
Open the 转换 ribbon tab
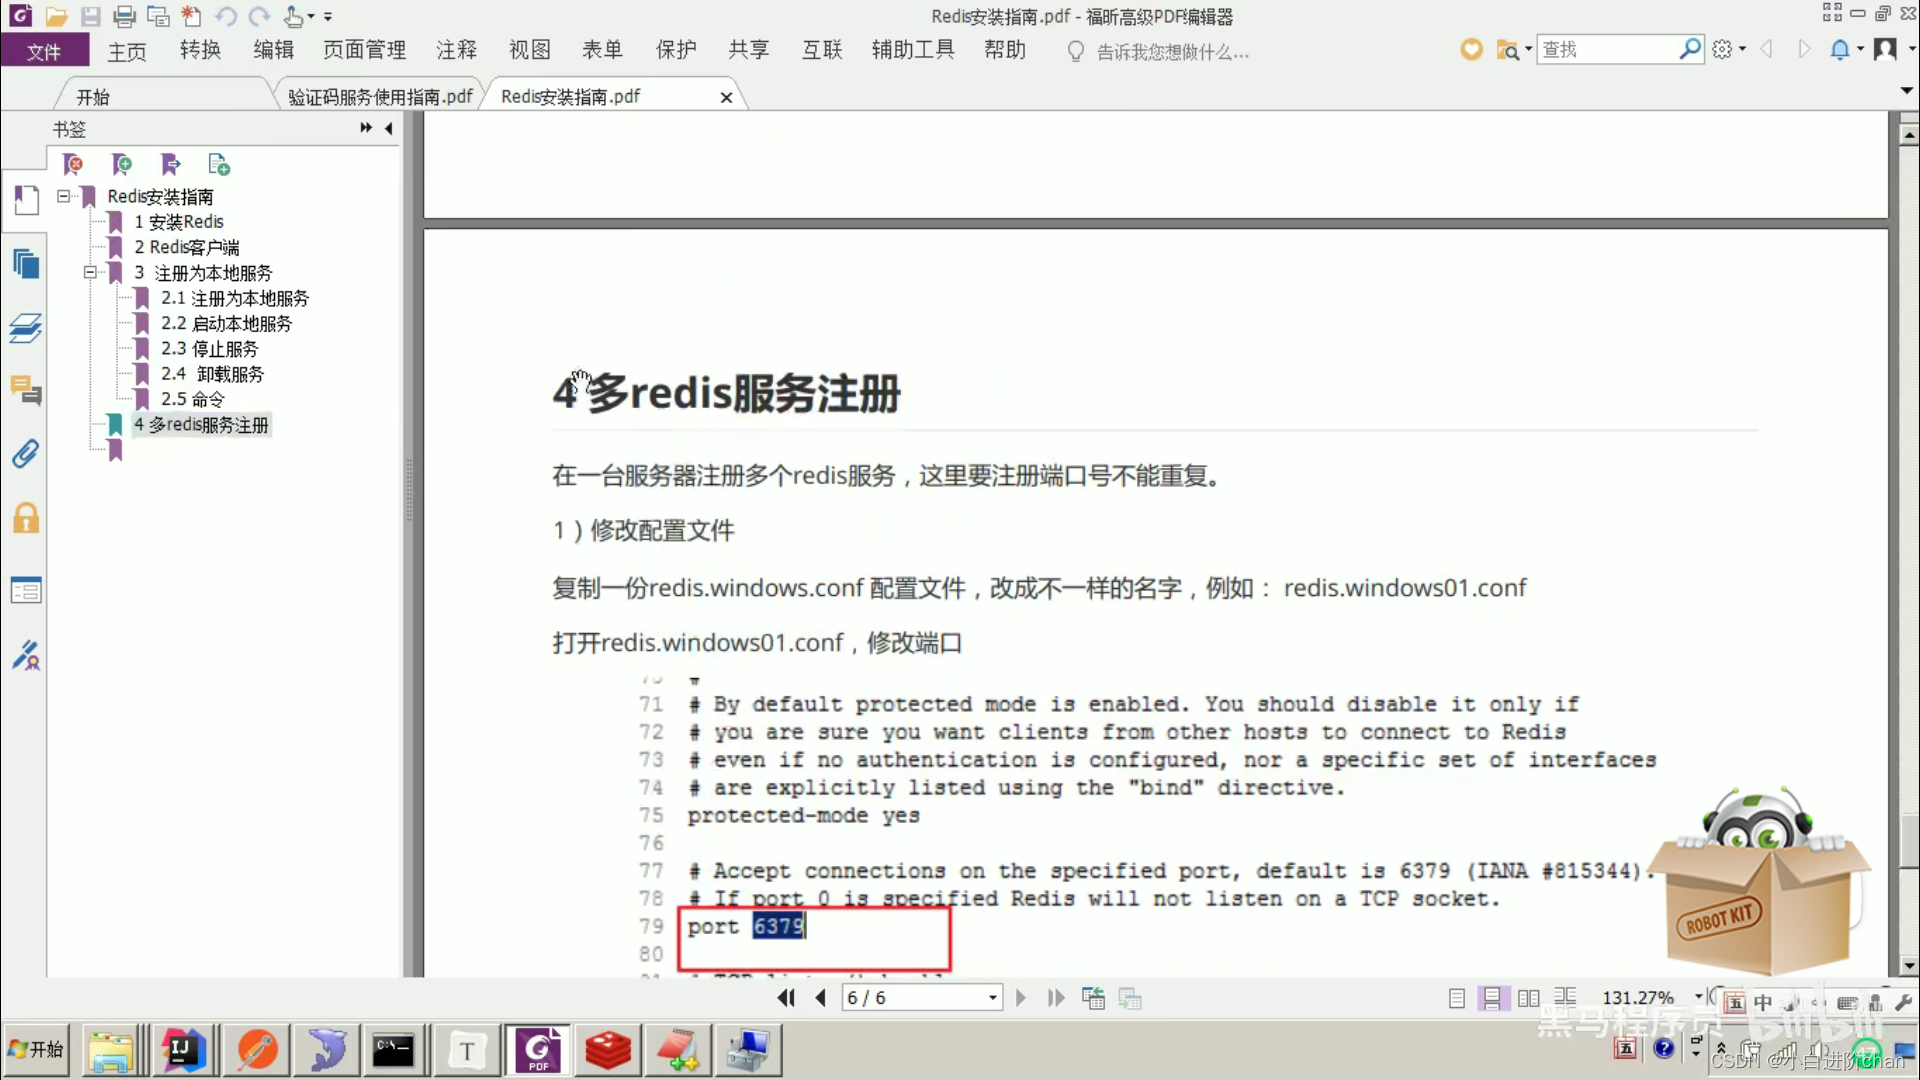[x=200, y=50]
